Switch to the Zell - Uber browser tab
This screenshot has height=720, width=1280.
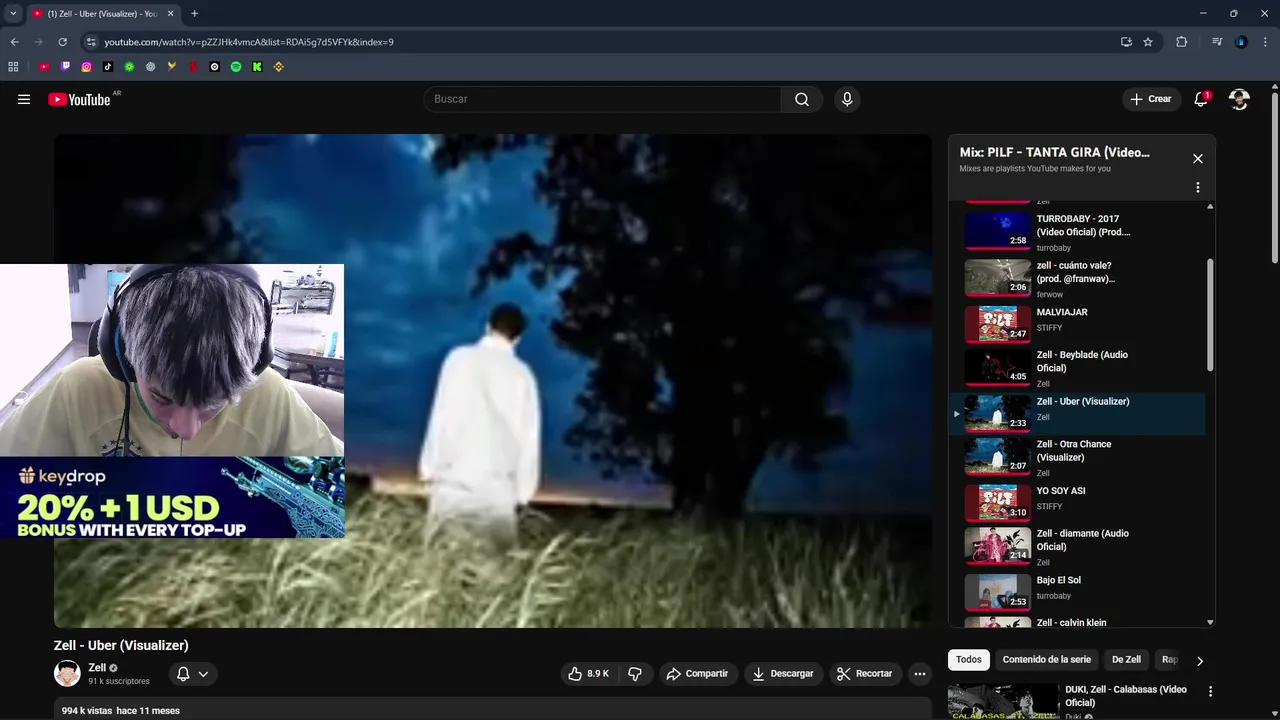pos(103,14)
